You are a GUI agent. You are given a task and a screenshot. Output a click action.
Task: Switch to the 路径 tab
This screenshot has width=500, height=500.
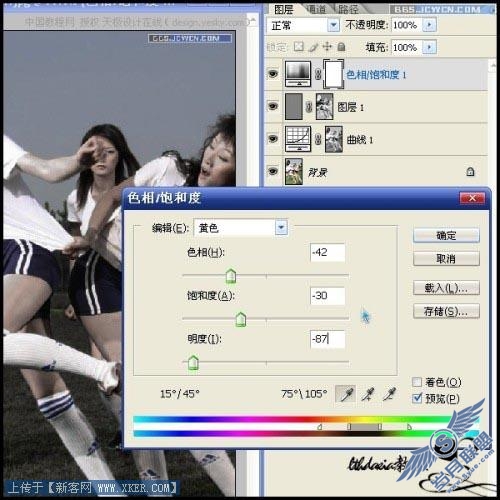[x=348, y=9]
